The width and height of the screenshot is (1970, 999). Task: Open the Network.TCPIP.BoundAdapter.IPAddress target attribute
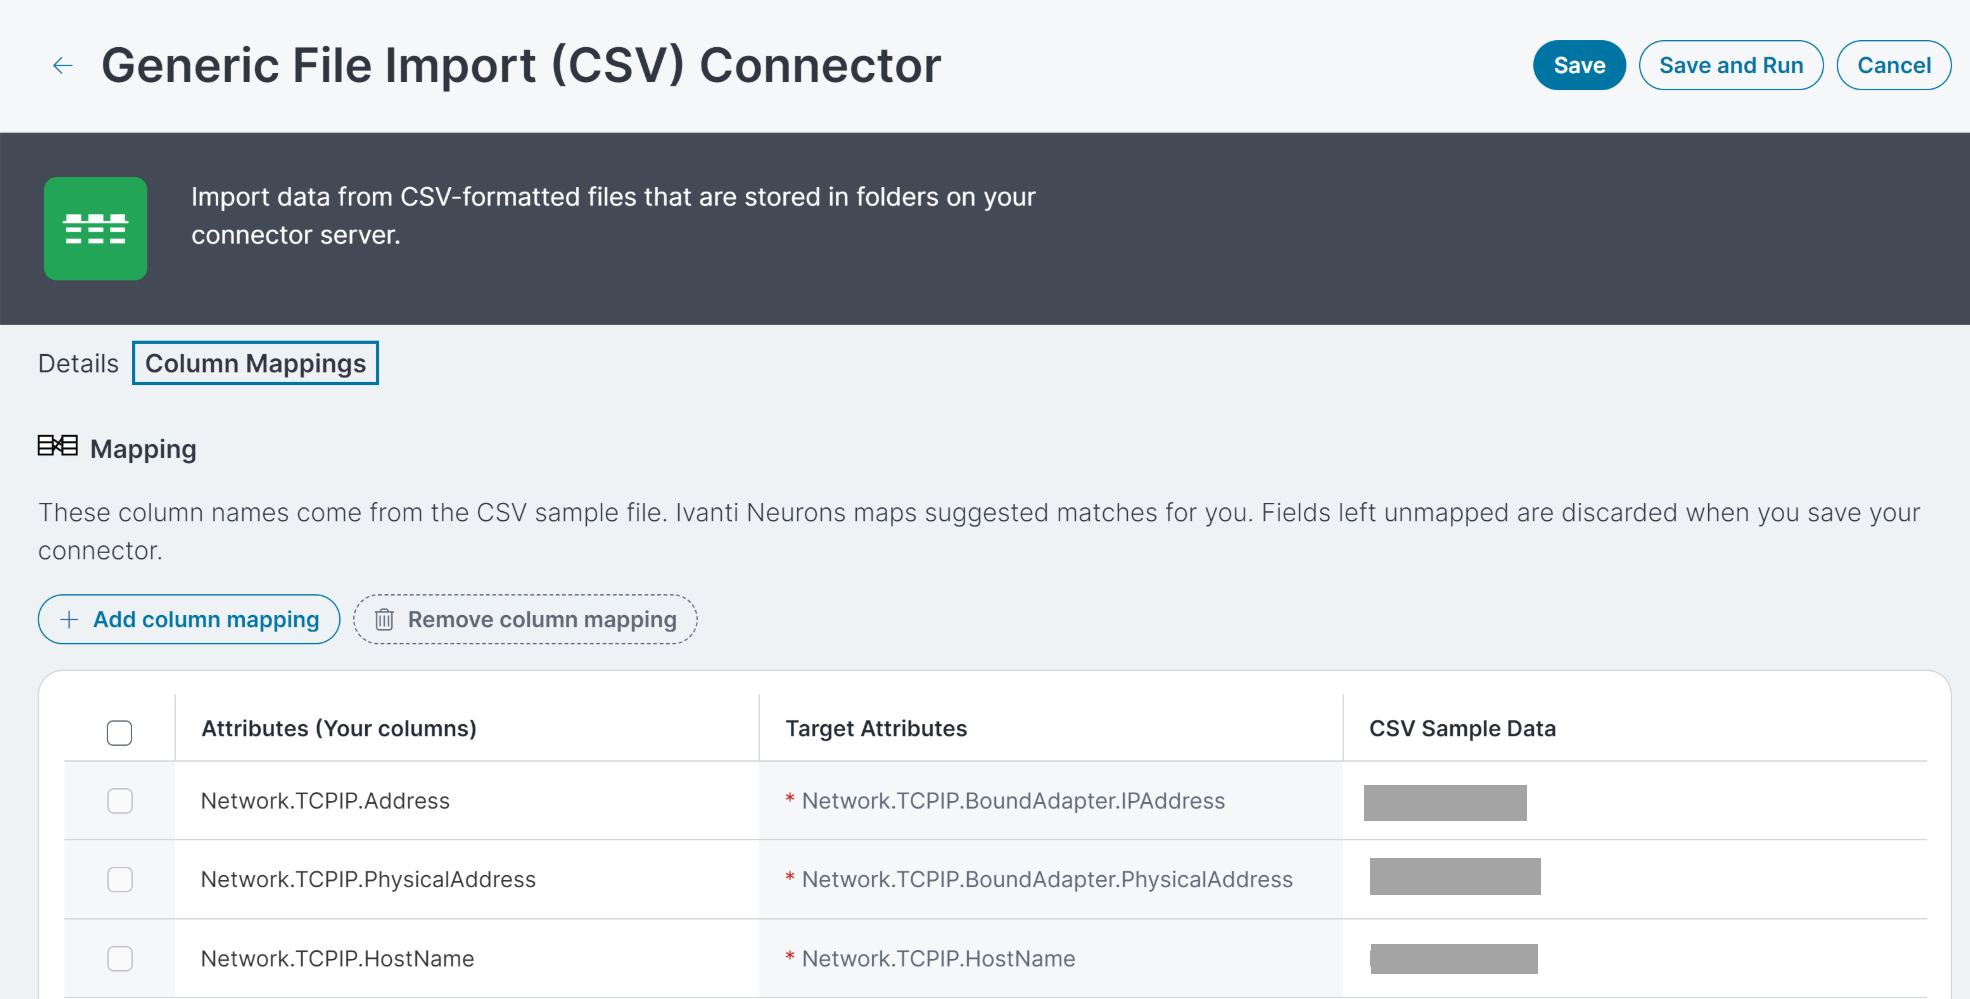coord(1013,801)
